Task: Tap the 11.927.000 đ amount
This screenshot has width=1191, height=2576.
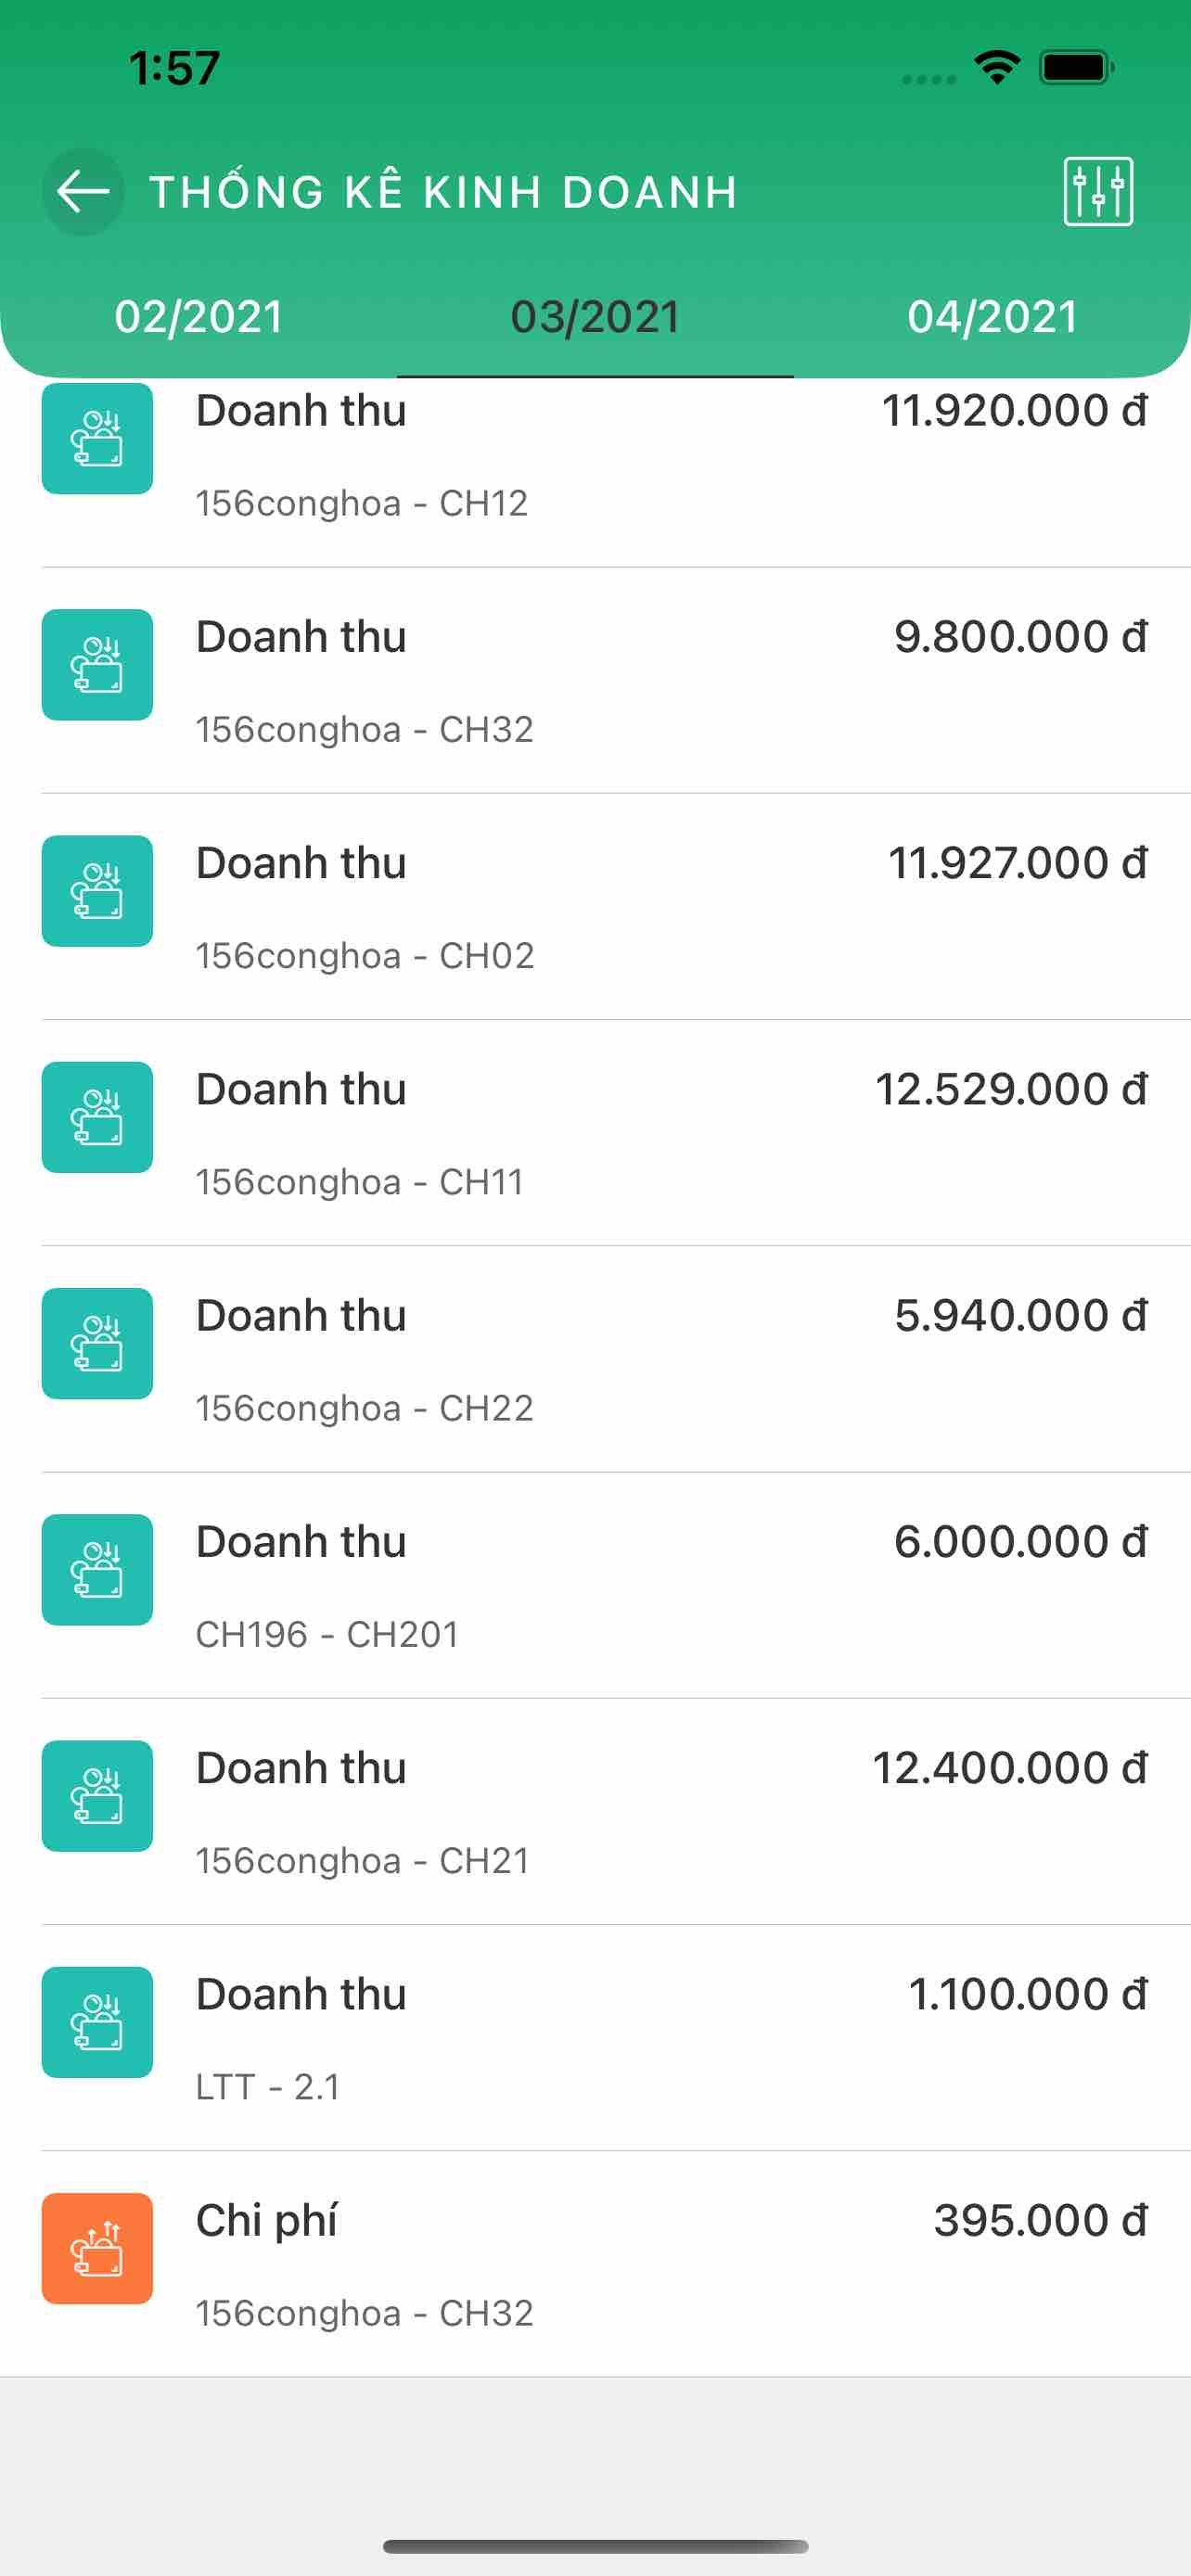Action: pos(1017,863)
